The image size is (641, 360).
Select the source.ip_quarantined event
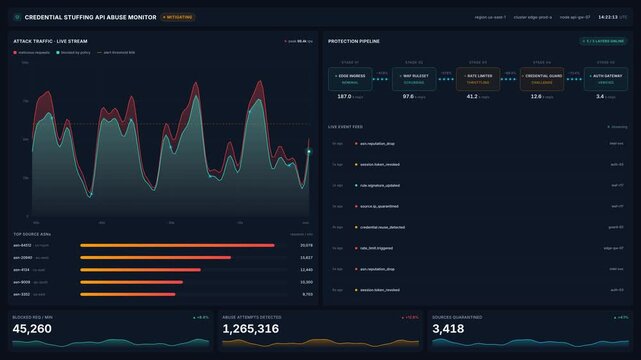pos(477,206)
